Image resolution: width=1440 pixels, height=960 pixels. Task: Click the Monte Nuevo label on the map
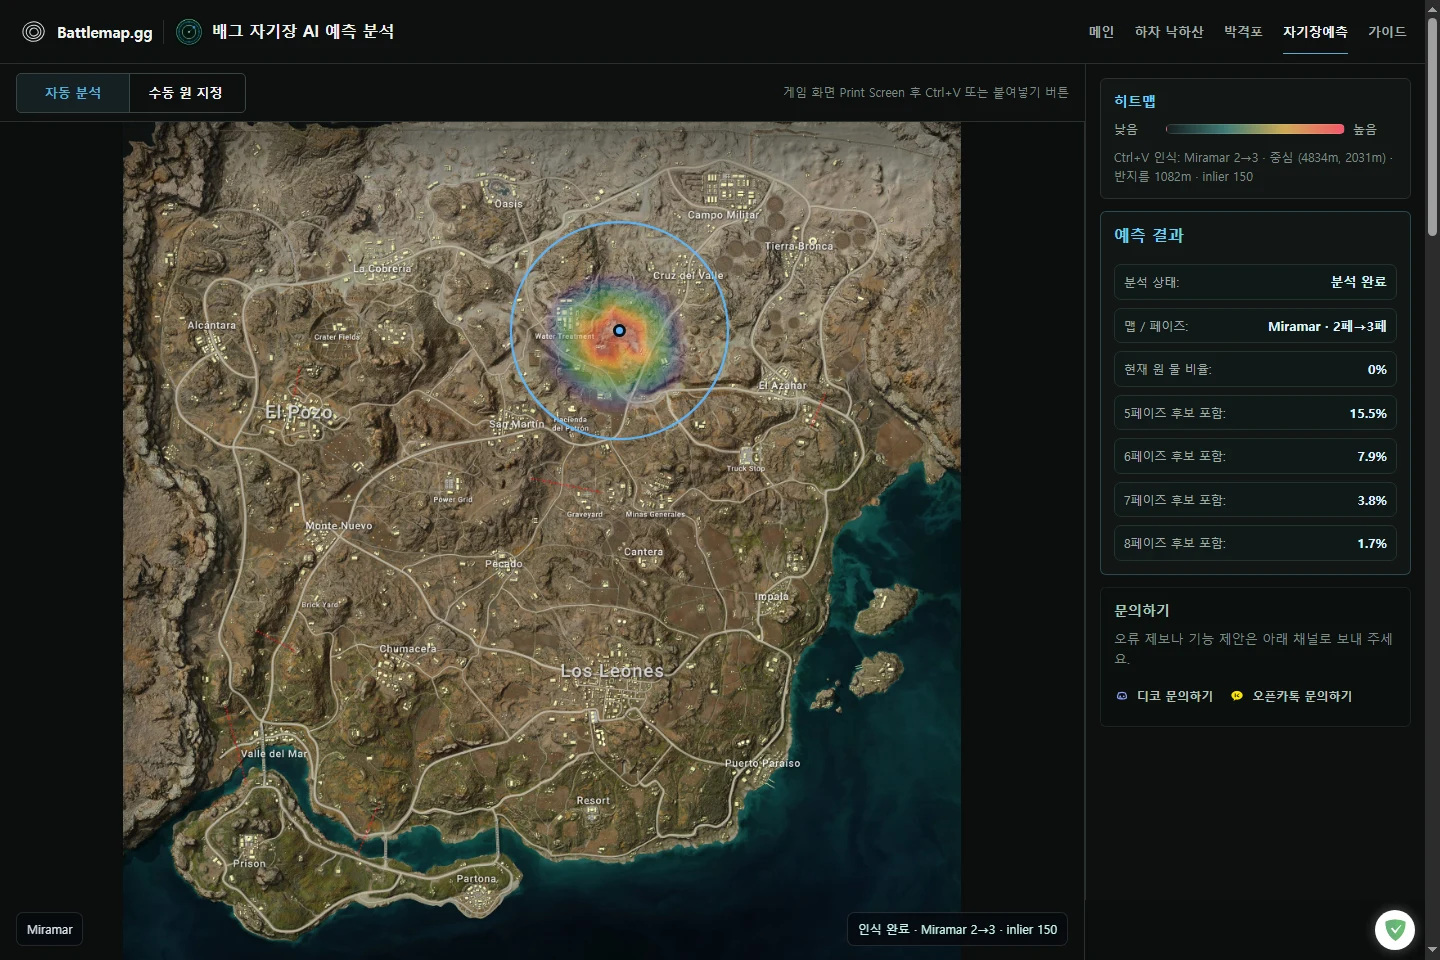[x=339, y=525]
